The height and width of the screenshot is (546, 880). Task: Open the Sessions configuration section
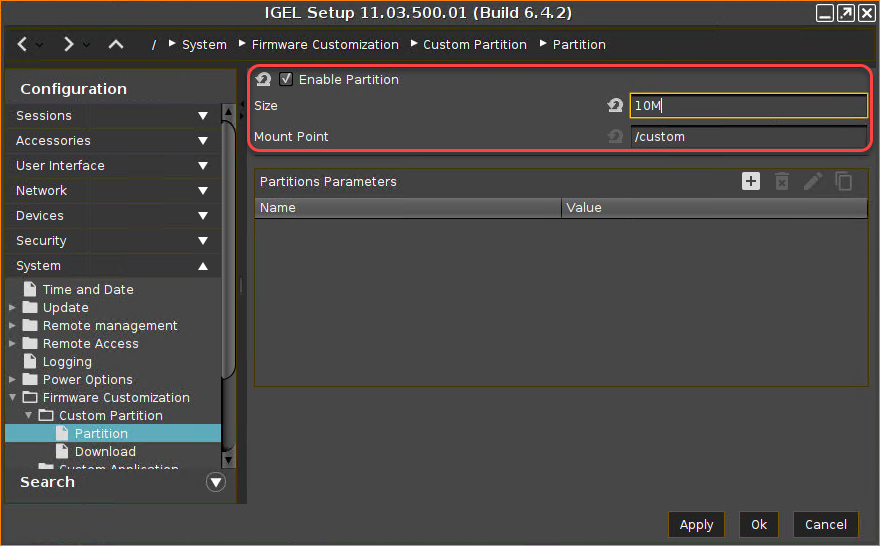coord(111,116)
